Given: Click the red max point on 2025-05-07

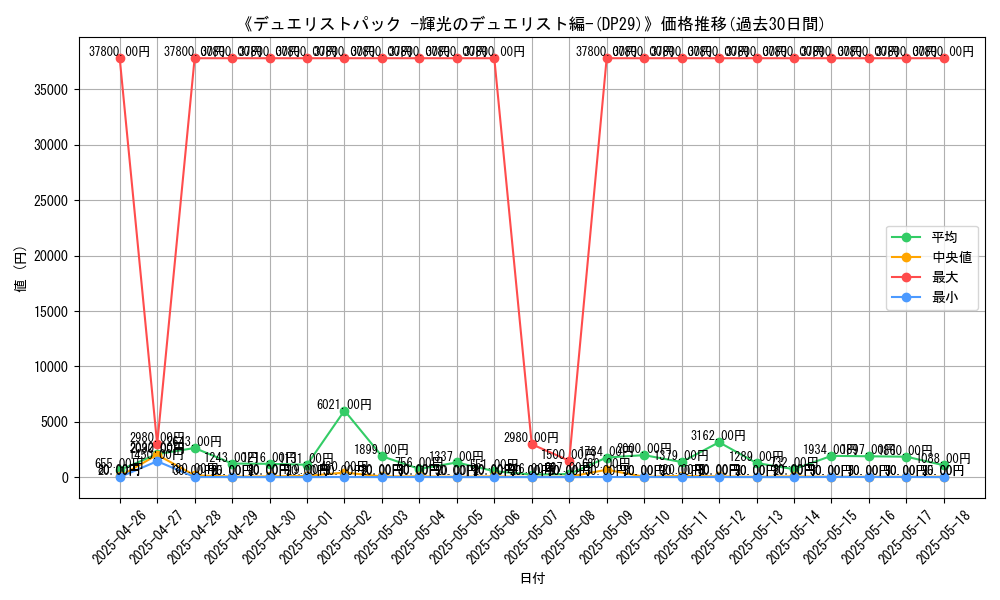Looking at the screenshot, I should point(532,444).
